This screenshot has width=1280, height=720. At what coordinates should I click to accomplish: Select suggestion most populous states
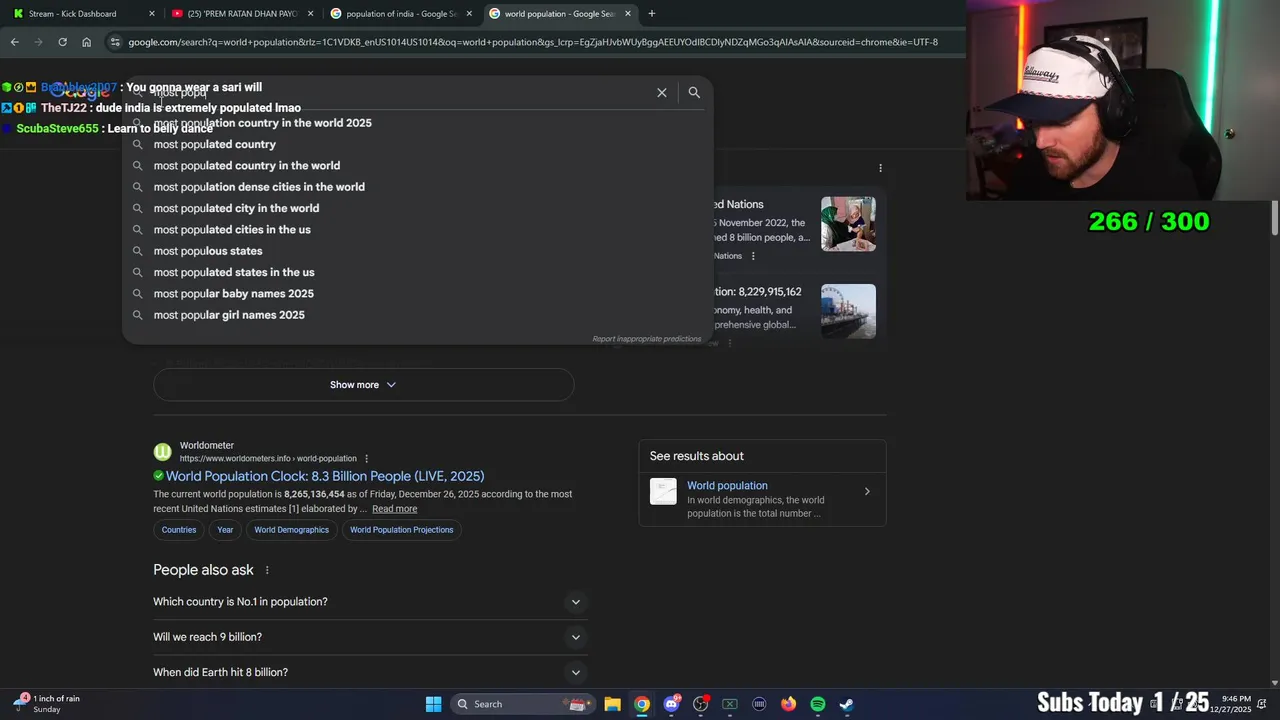418,251
